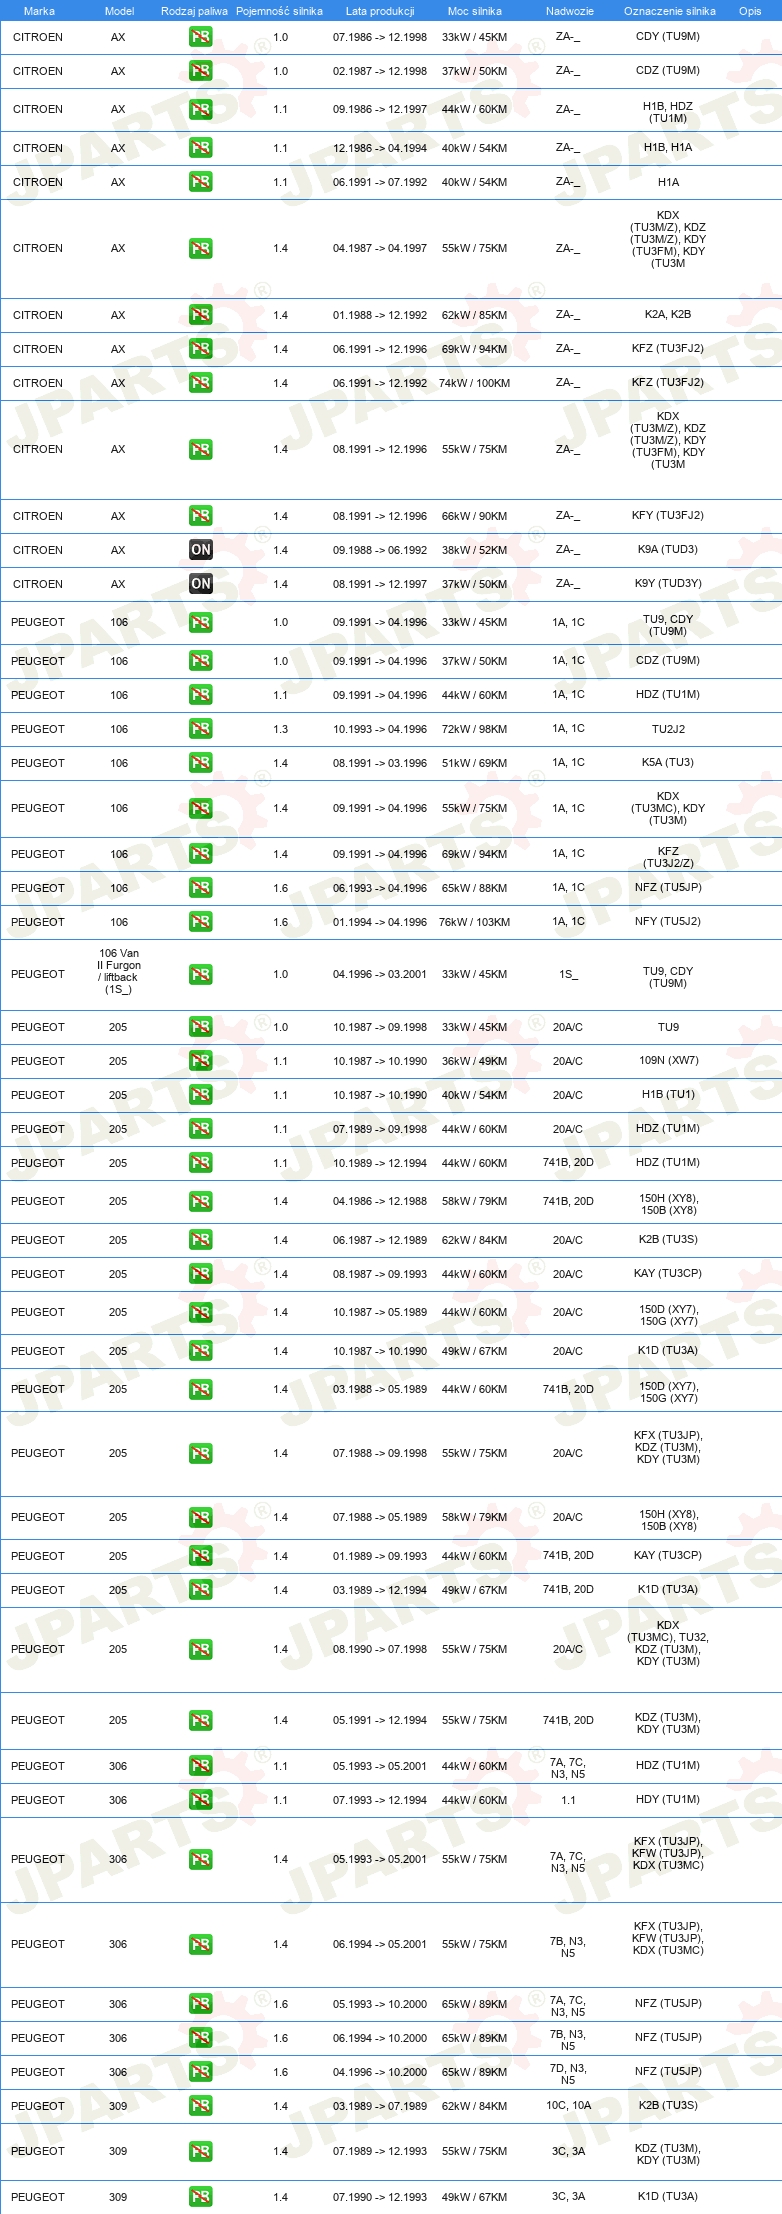The width and height of the screenshot is (782, 2214).
Task: Click the petrol icon in the H1B, H1A row
Action: 201,148
